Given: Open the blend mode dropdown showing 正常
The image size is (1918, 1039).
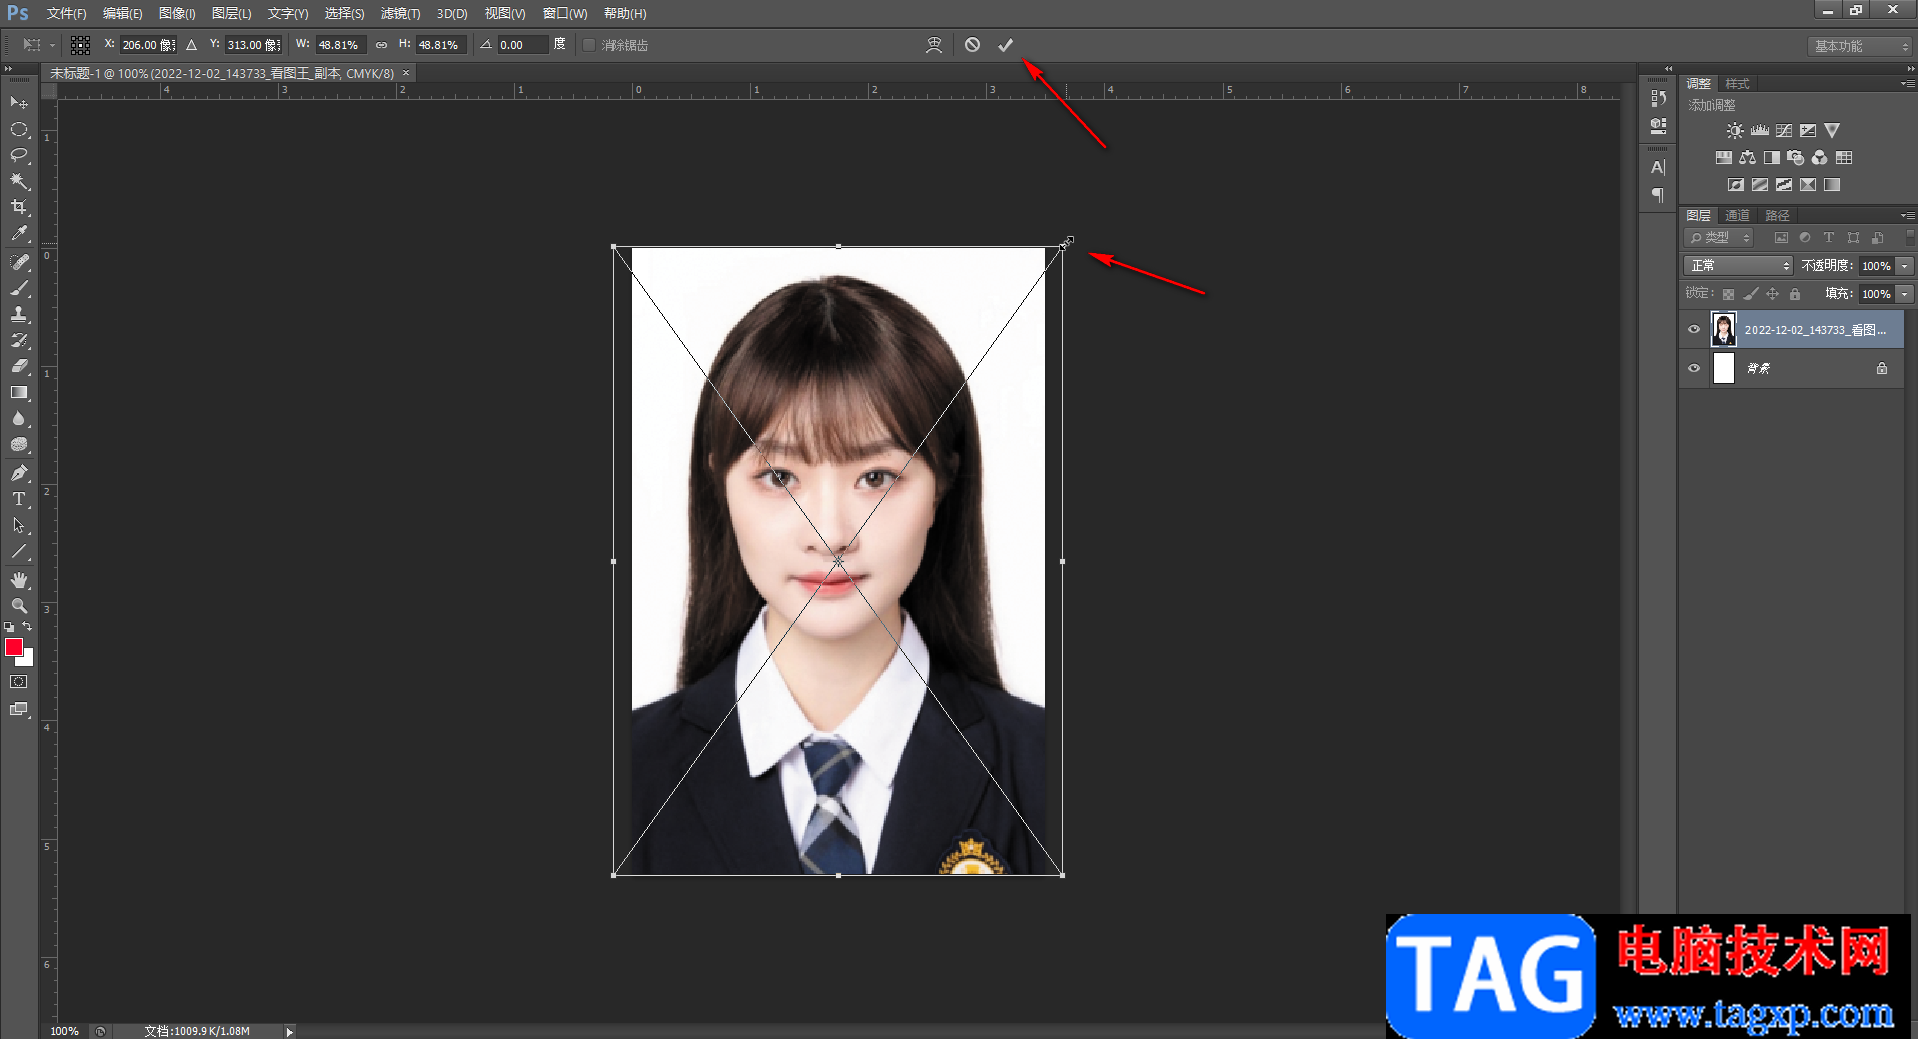Looking at the screenshot, I should point(1738,266).
